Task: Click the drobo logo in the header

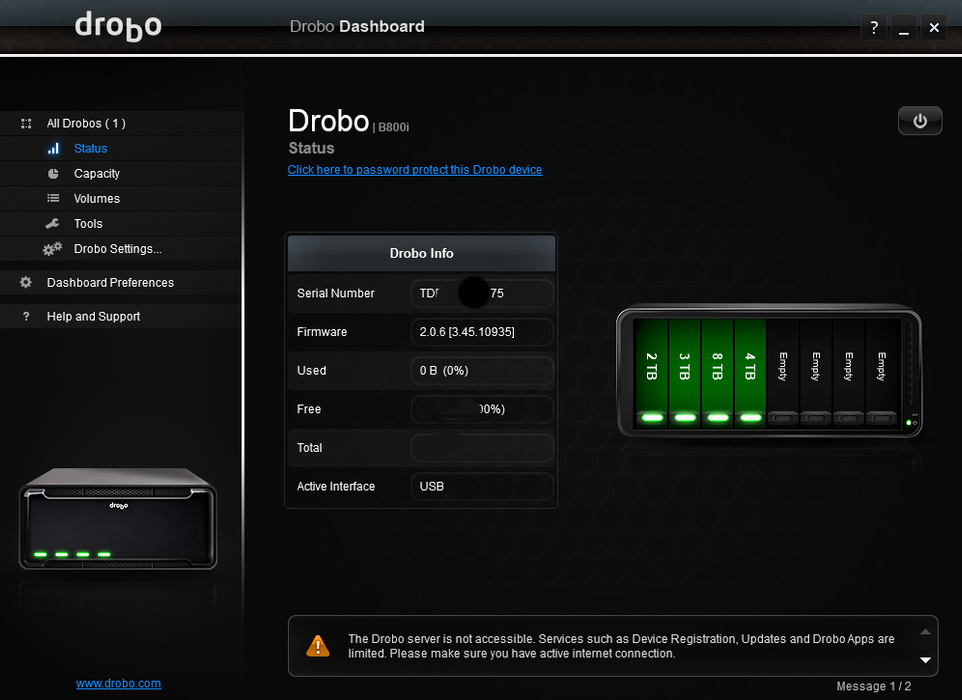Action: 118,26
